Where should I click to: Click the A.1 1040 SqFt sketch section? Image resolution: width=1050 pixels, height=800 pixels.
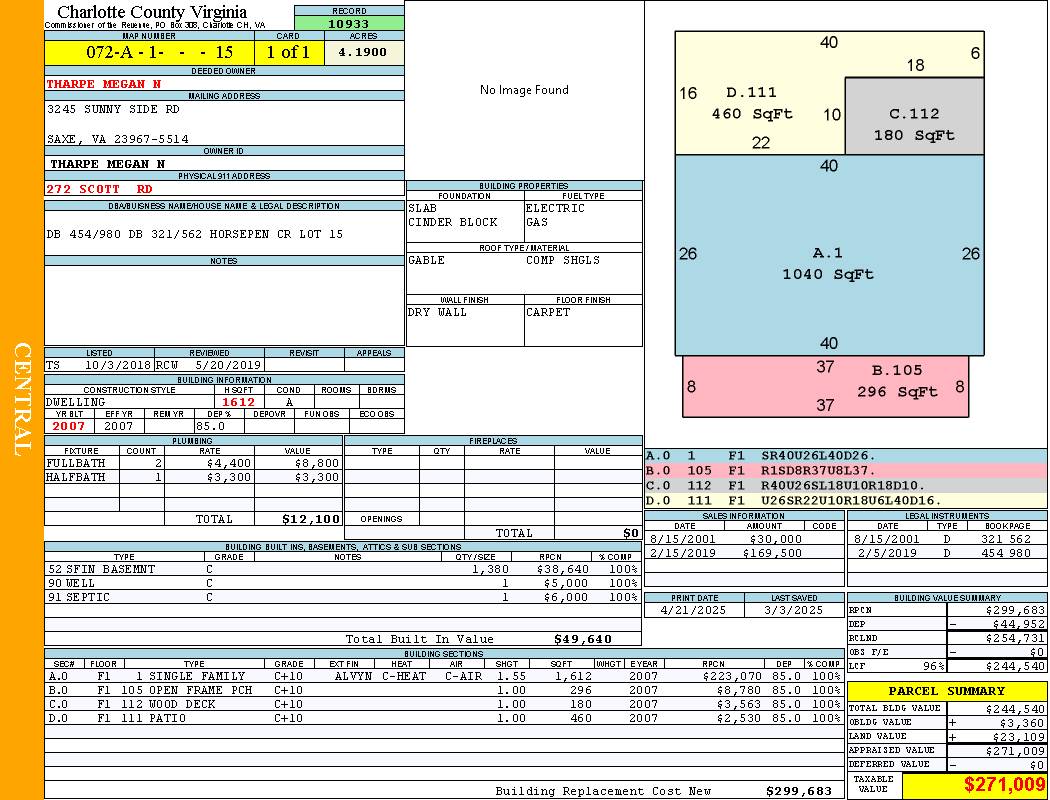pyautogui.click(x=829, y=255)
